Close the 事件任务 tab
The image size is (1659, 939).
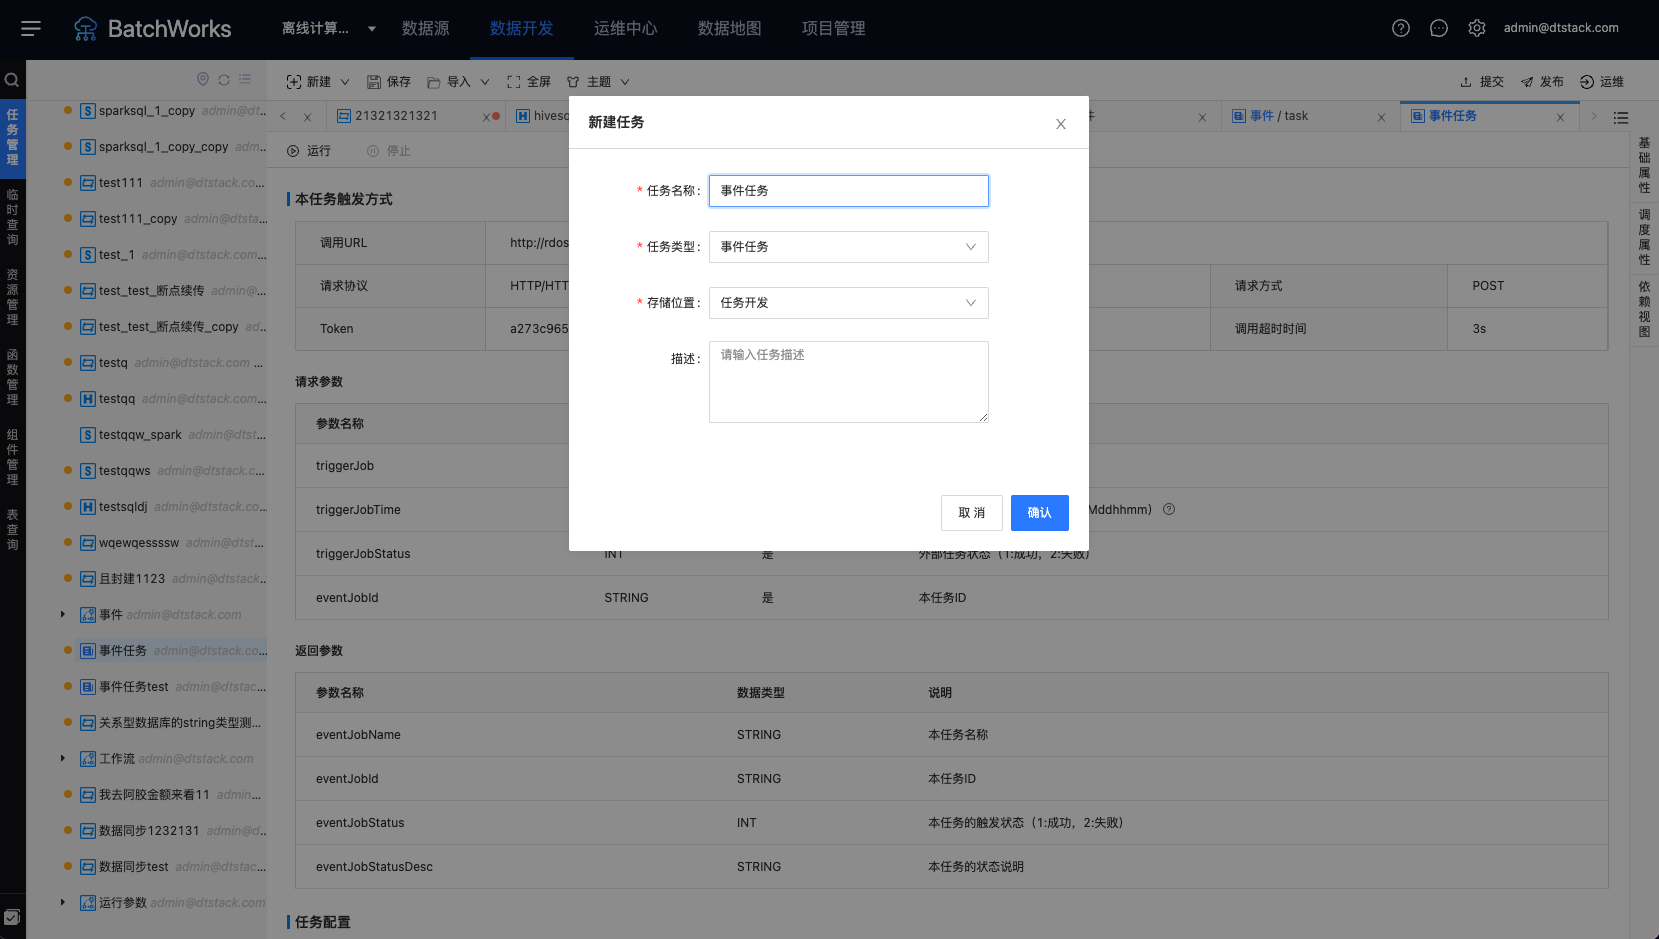pyautogui.click(x=1560, y=117)
